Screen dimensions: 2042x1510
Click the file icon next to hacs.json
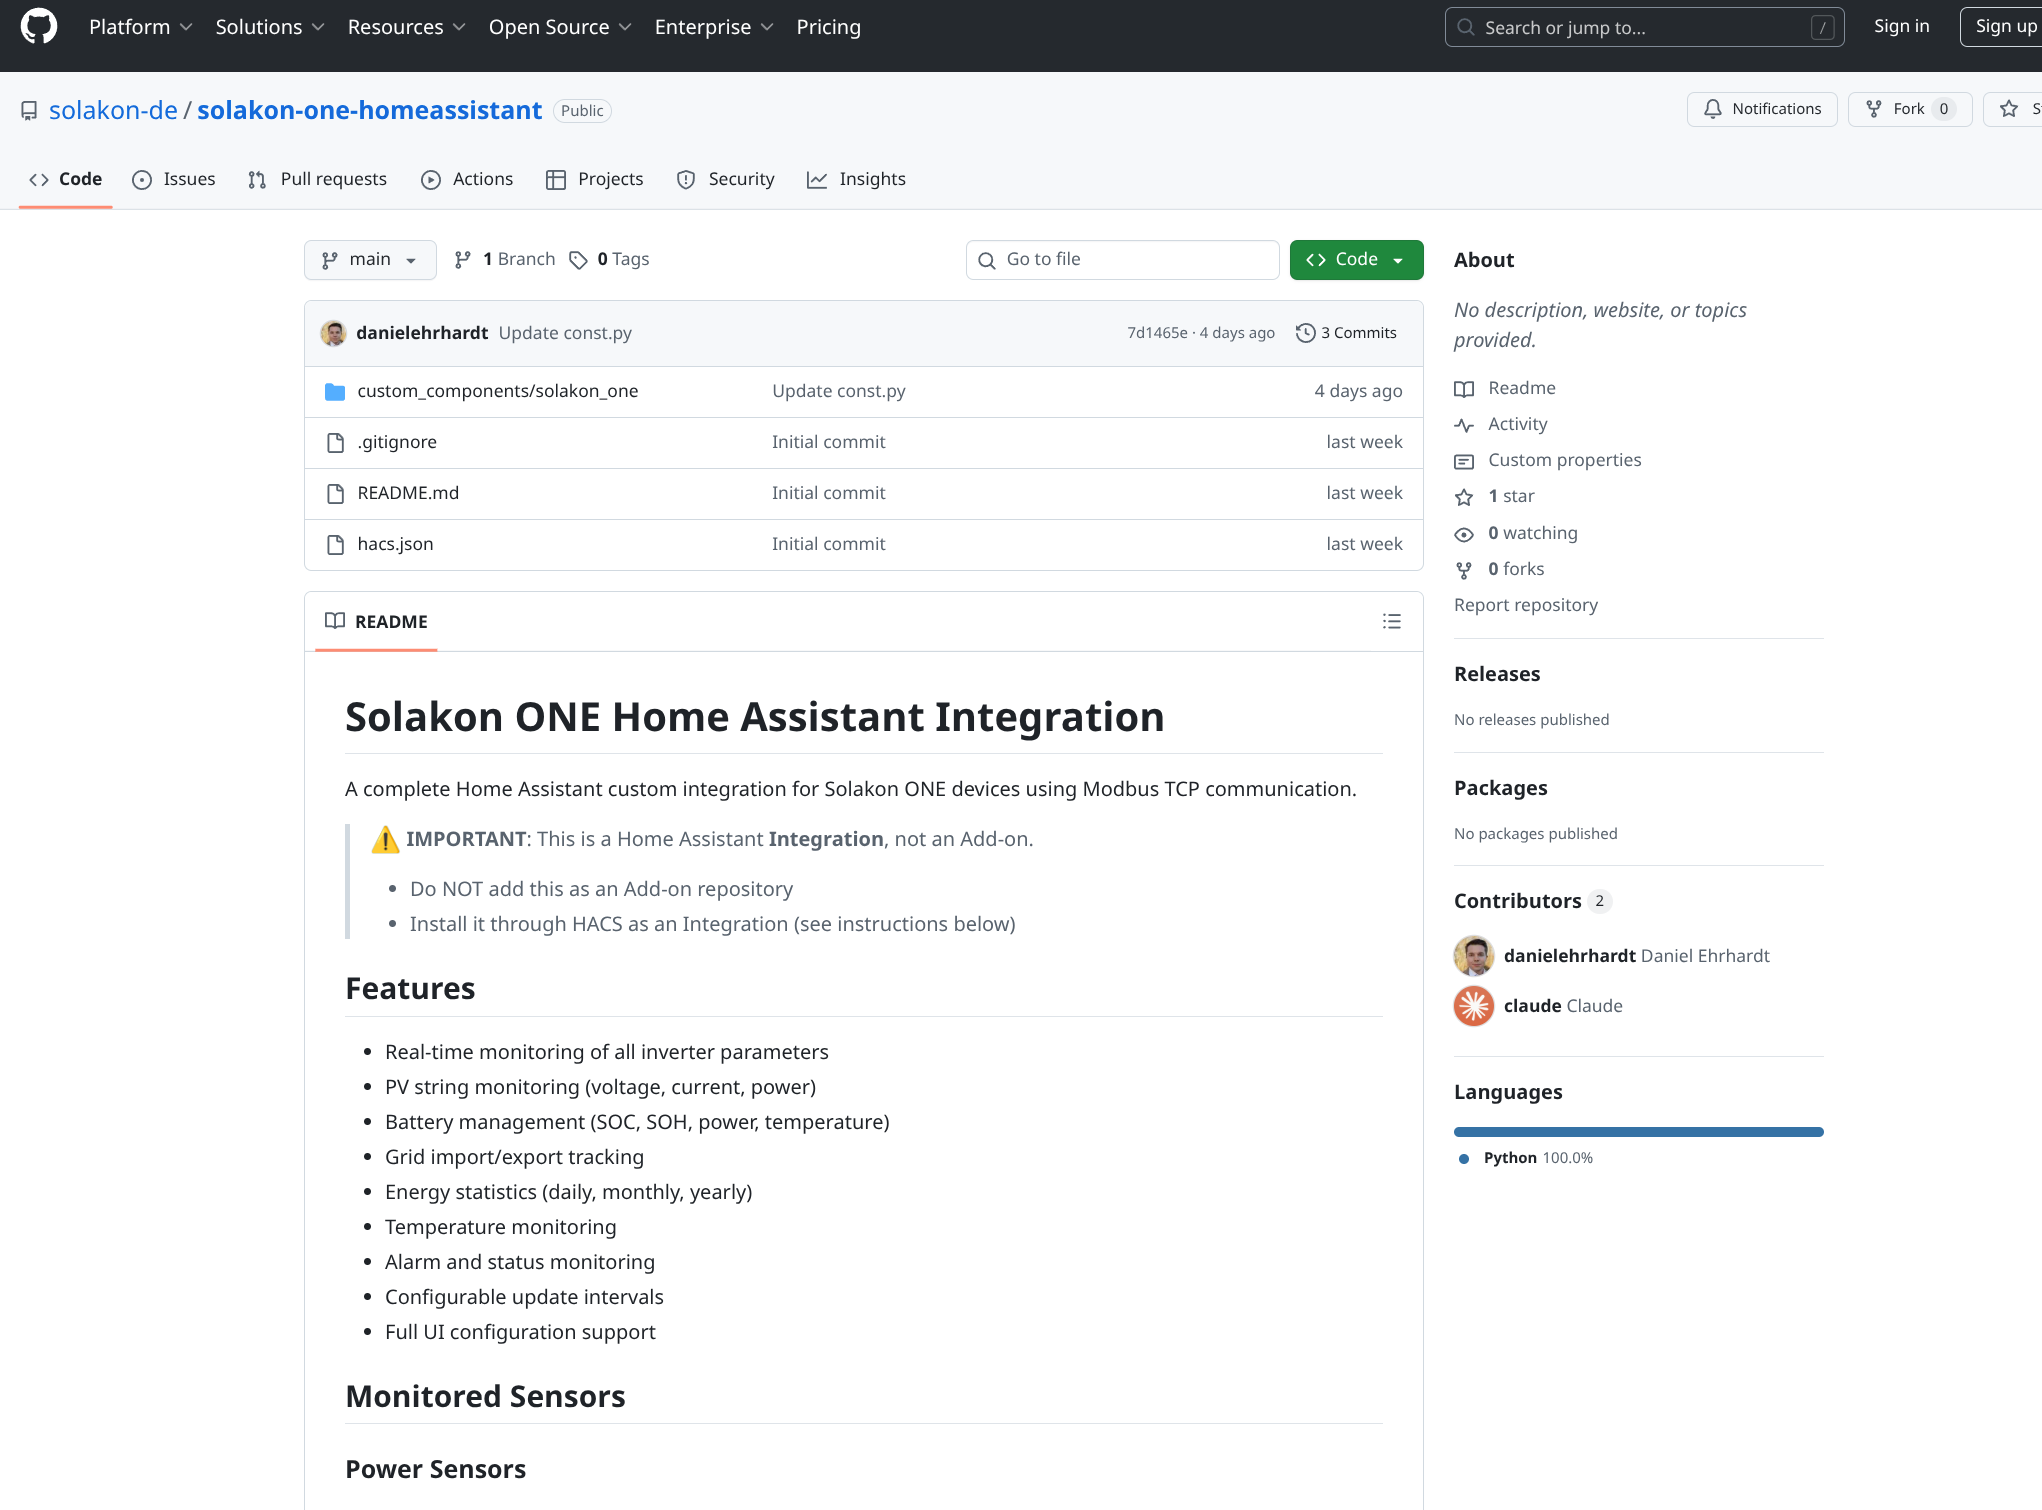(335, 544)
